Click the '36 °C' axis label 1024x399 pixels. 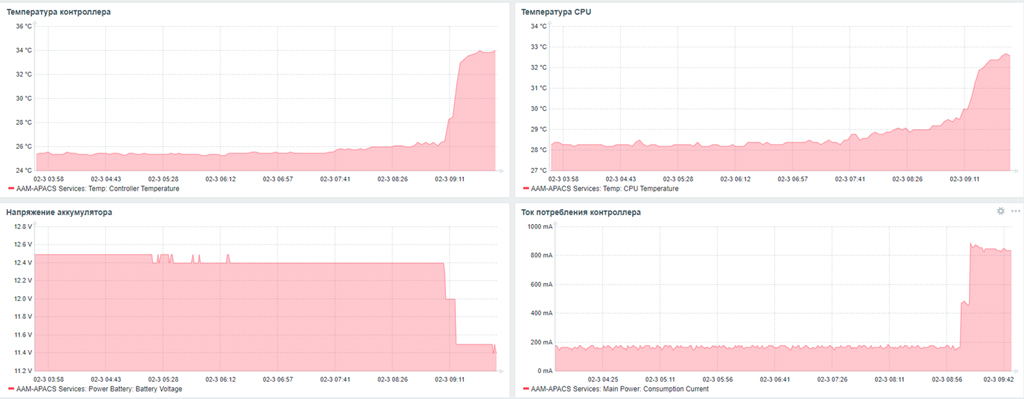[24, 27]
